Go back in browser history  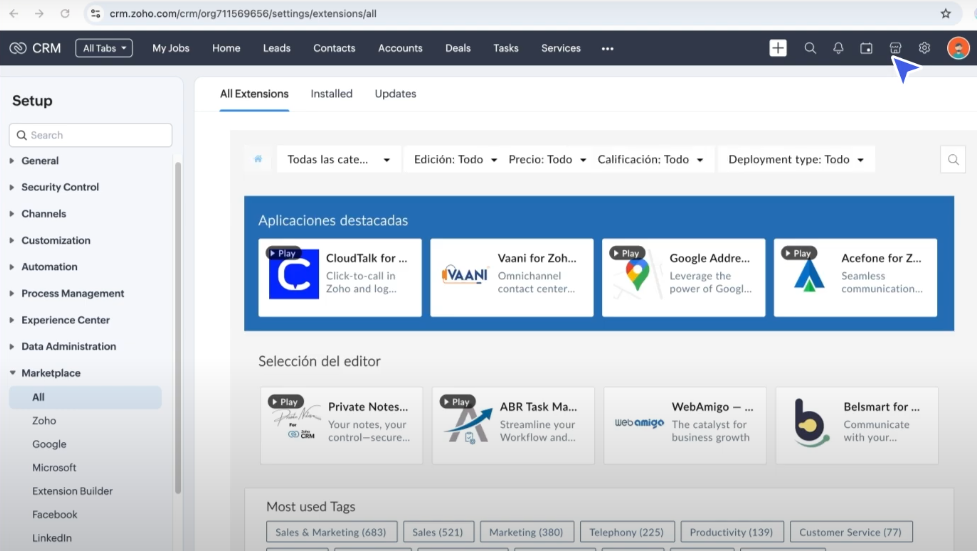14,13
